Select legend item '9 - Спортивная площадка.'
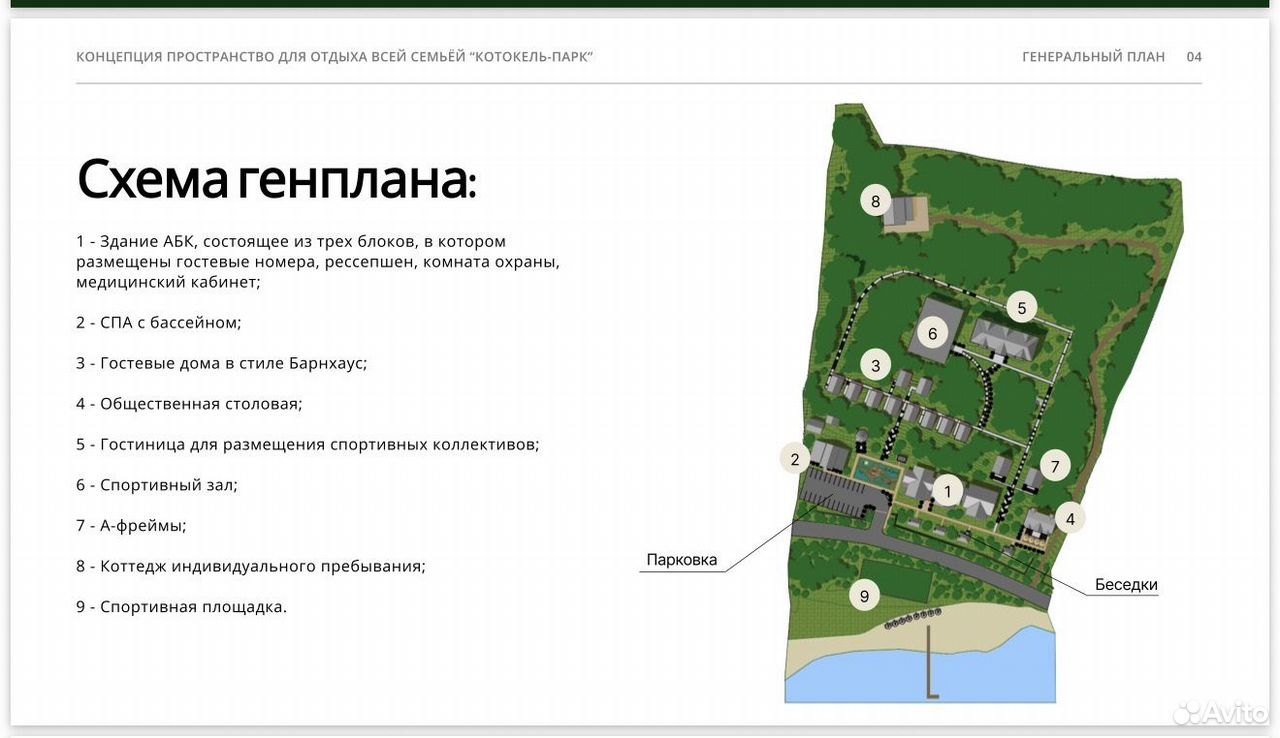This screenshot has height=738, width=1280. click(181, 606)
